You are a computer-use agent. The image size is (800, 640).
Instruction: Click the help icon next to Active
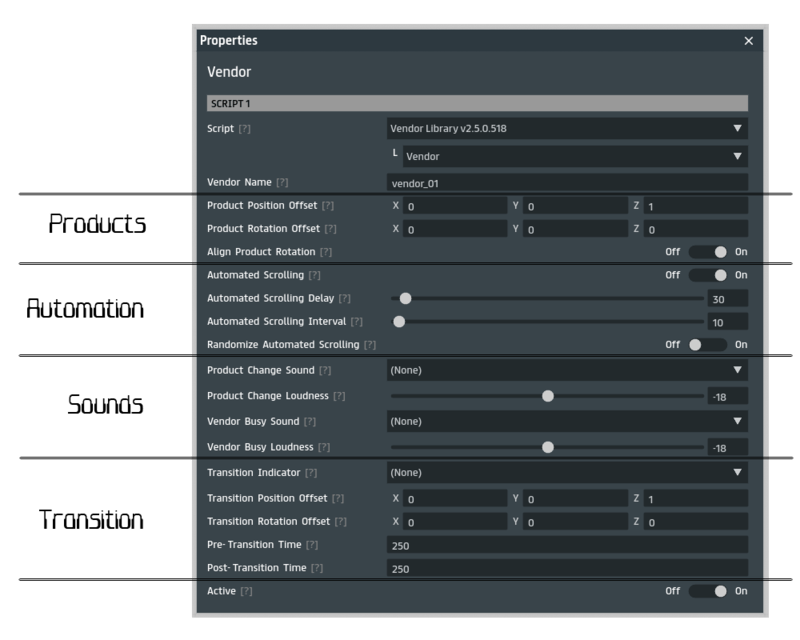point(246,591)
